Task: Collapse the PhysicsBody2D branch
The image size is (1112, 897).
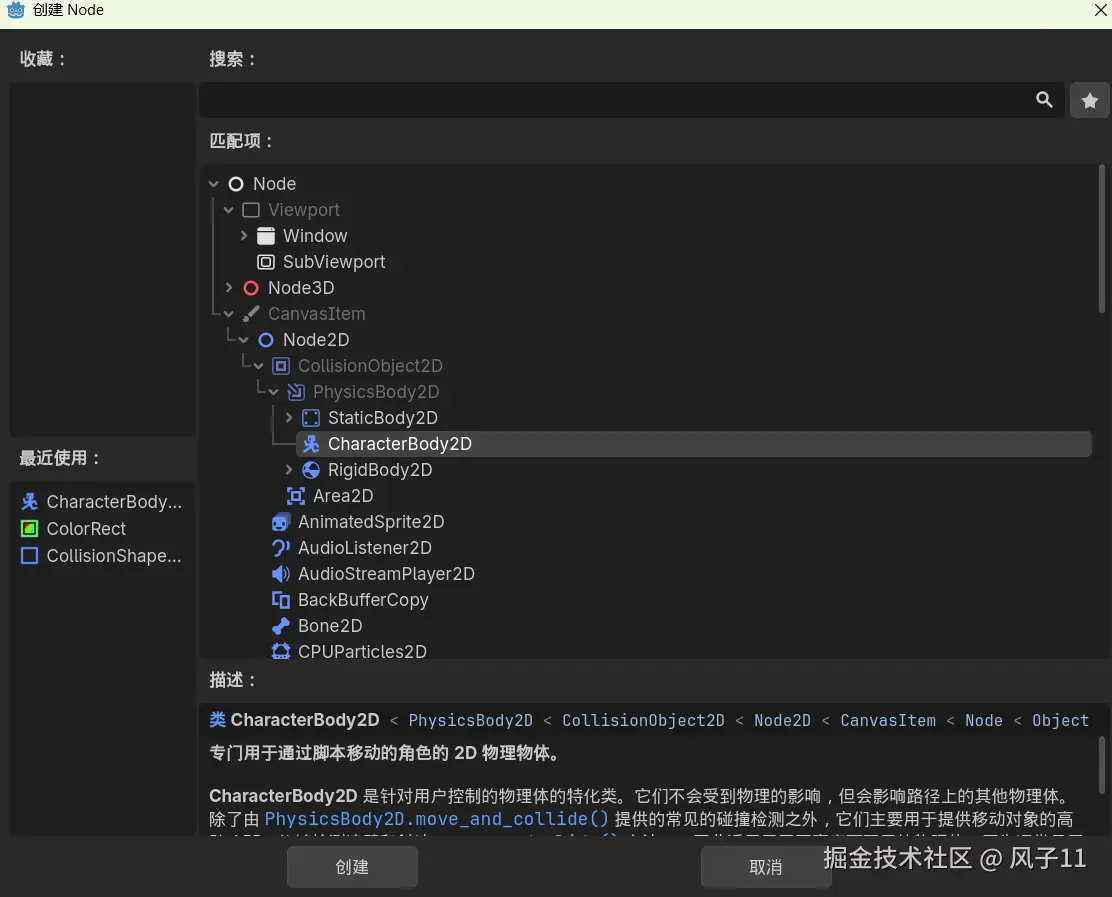Action: point(273,391)
